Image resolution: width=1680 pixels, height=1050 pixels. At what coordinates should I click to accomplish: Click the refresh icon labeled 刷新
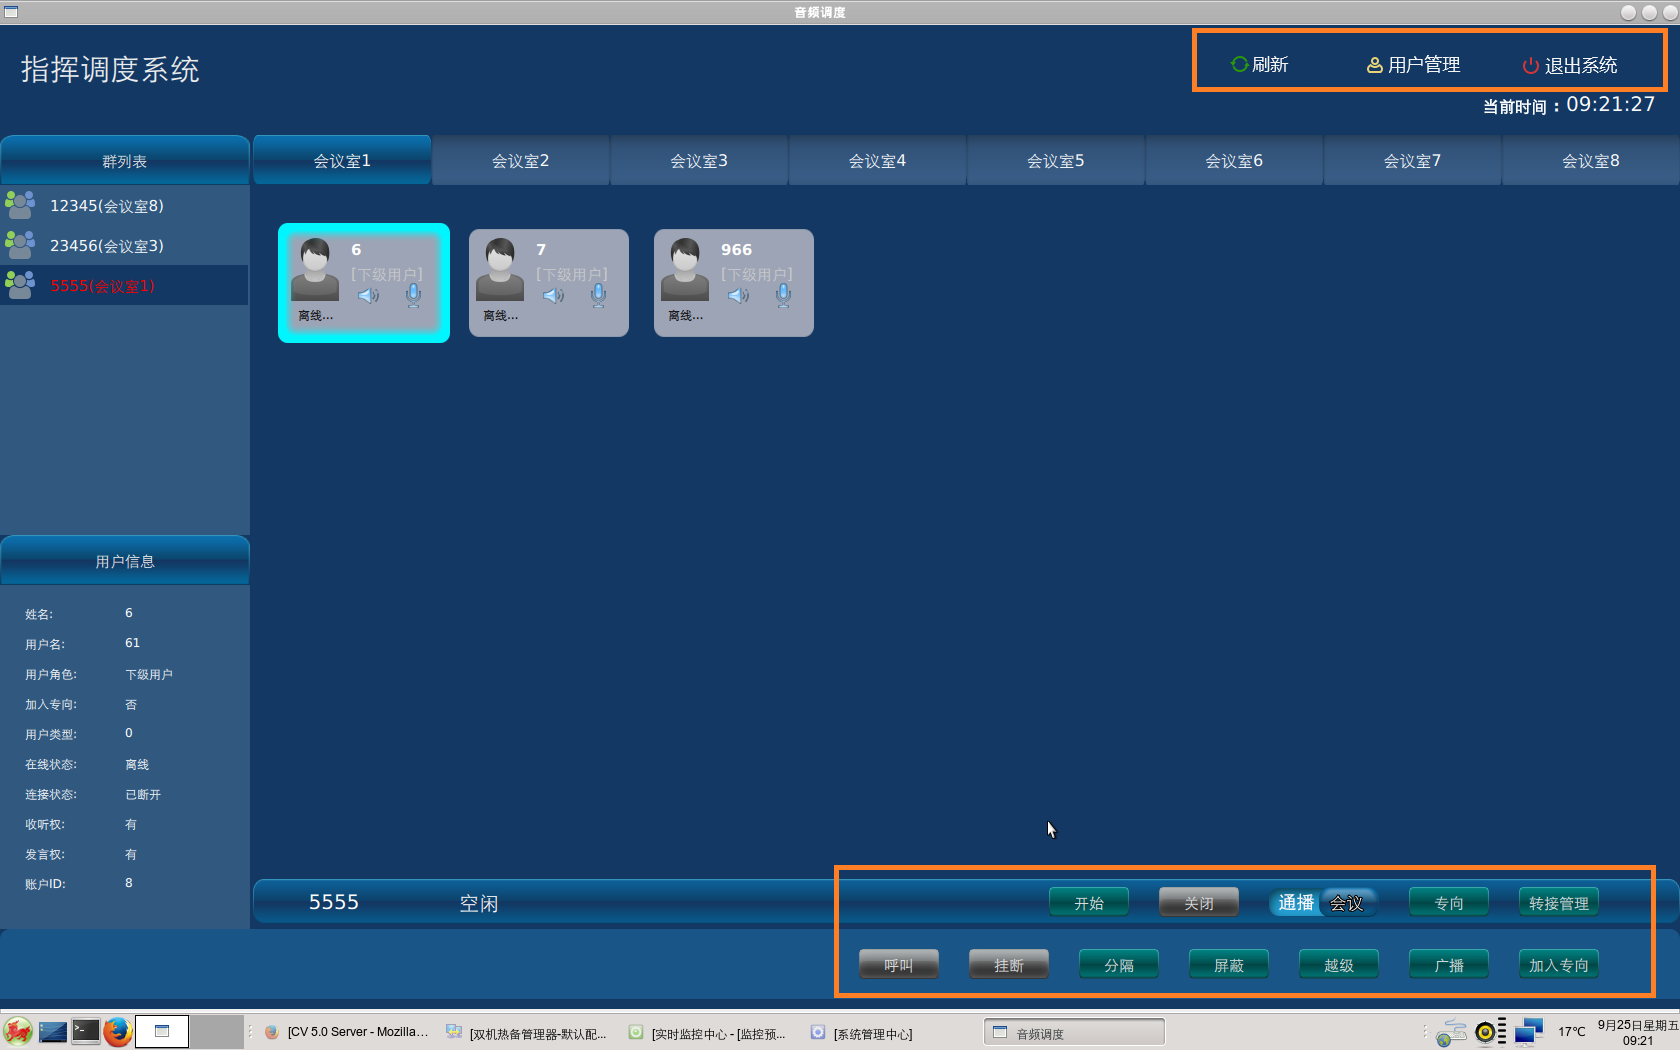(1240, 65)
